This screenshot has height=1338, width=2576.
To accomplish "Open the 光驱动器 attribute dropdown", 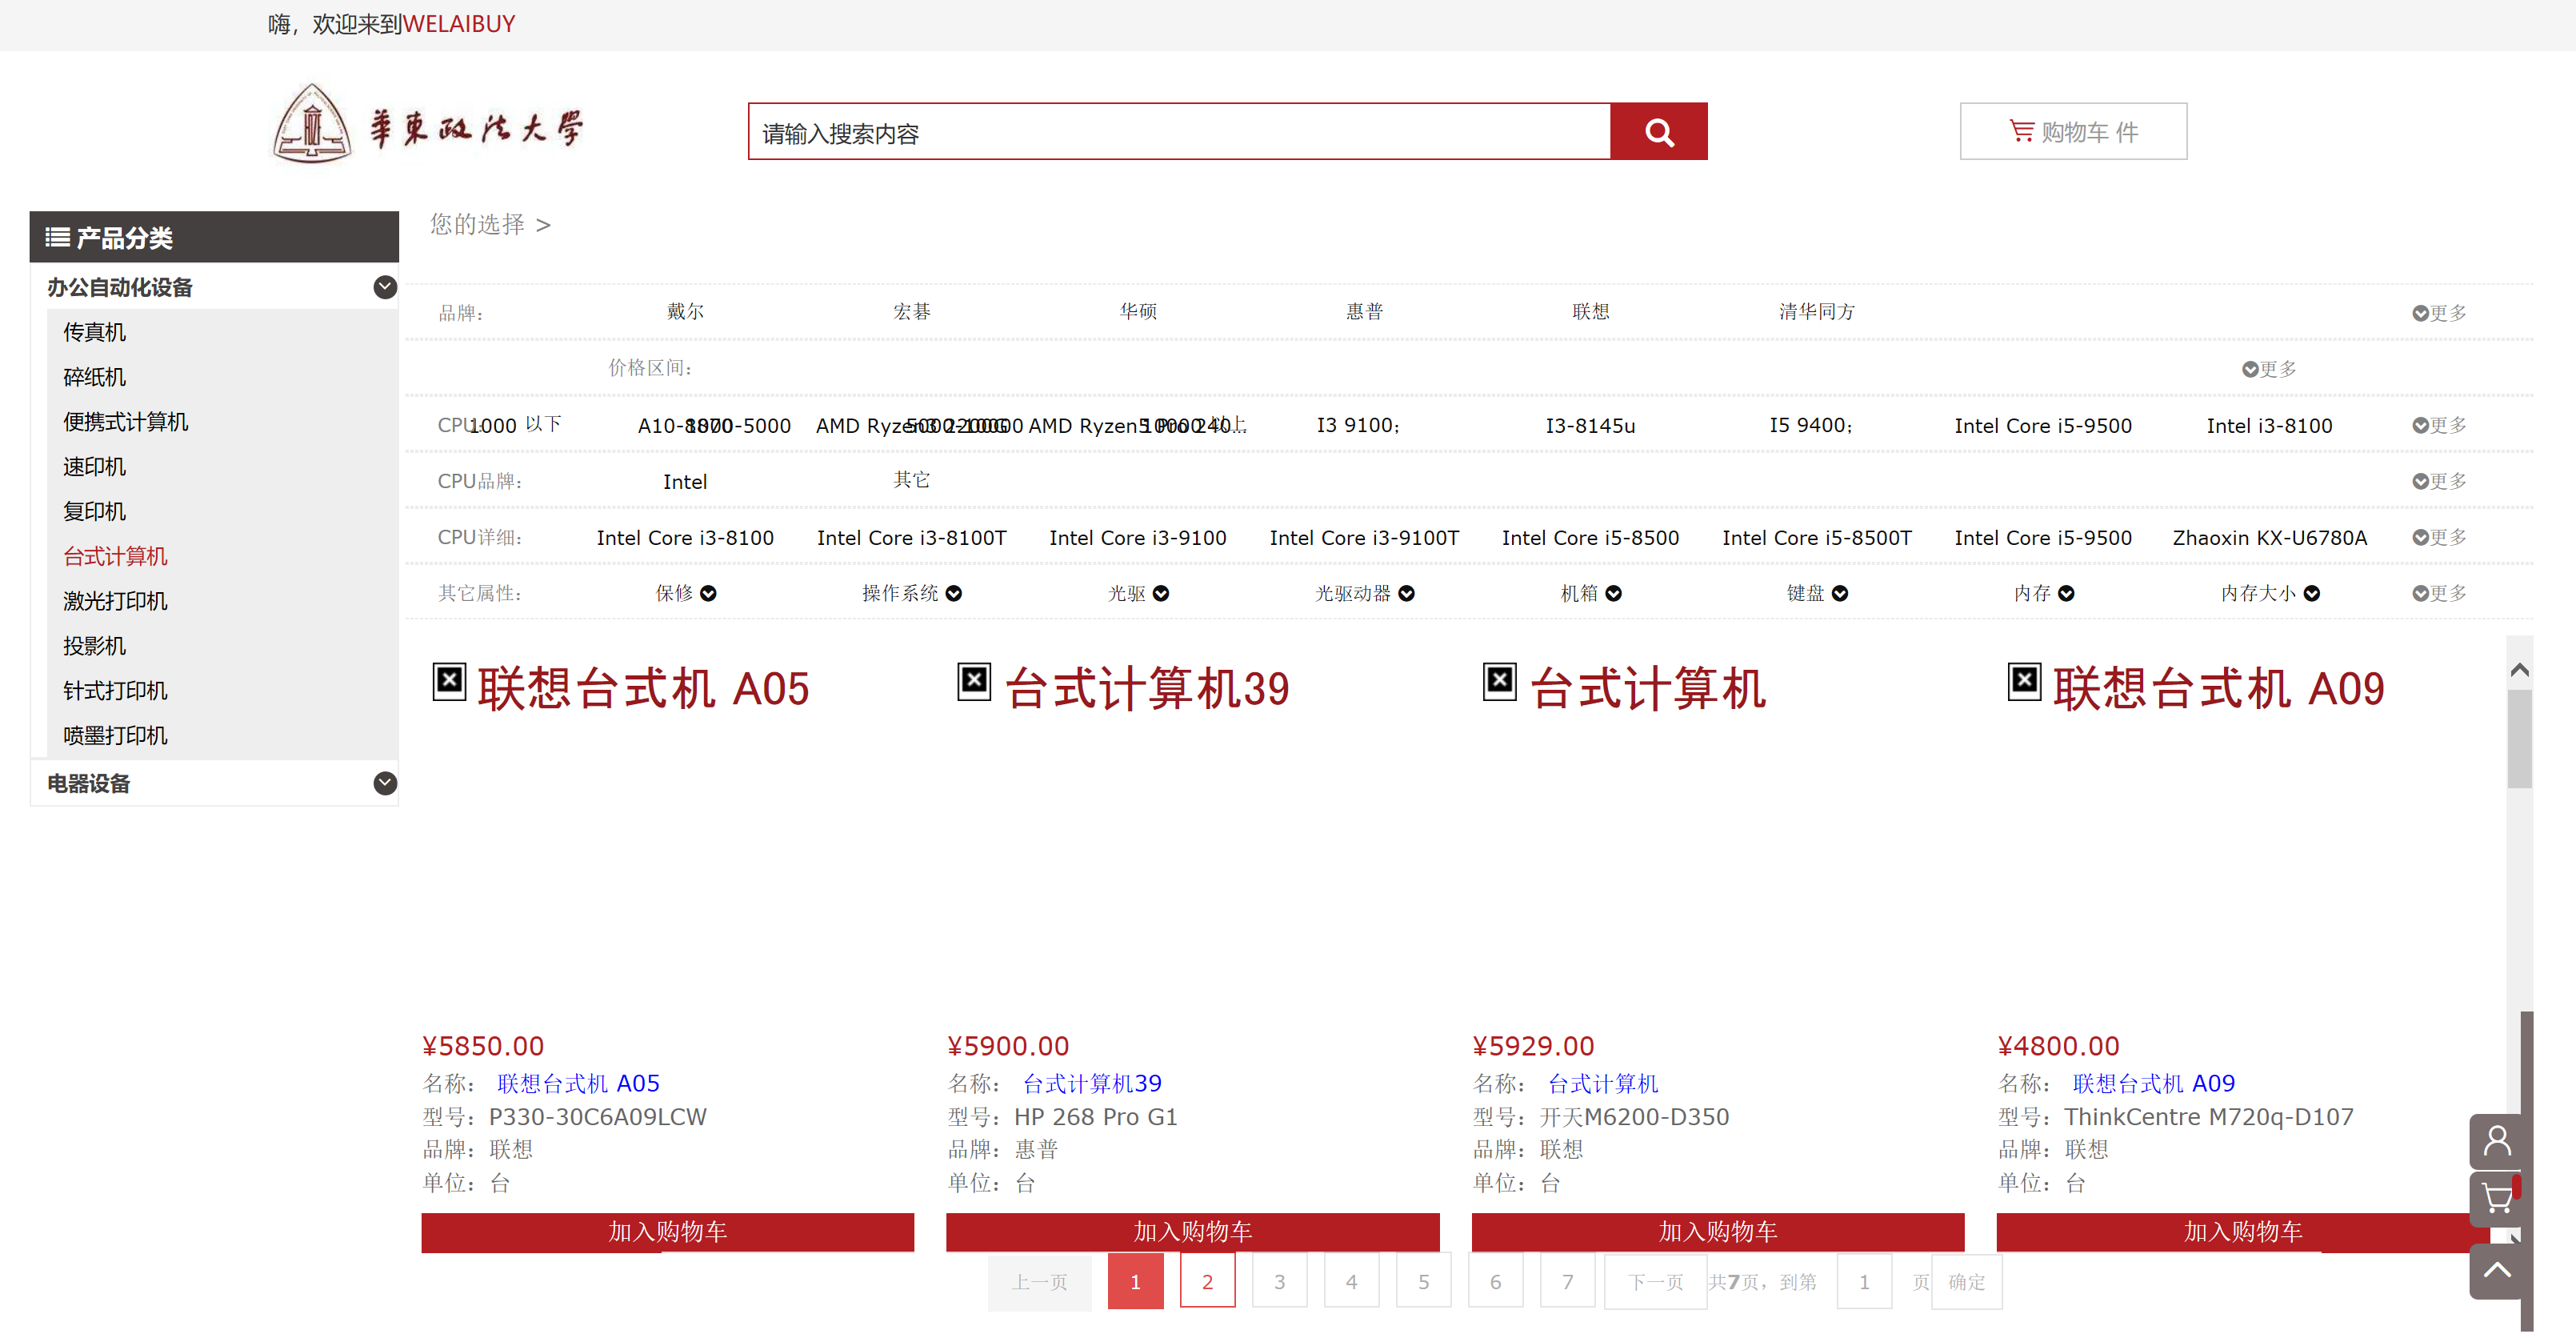I will [1364, 593].
